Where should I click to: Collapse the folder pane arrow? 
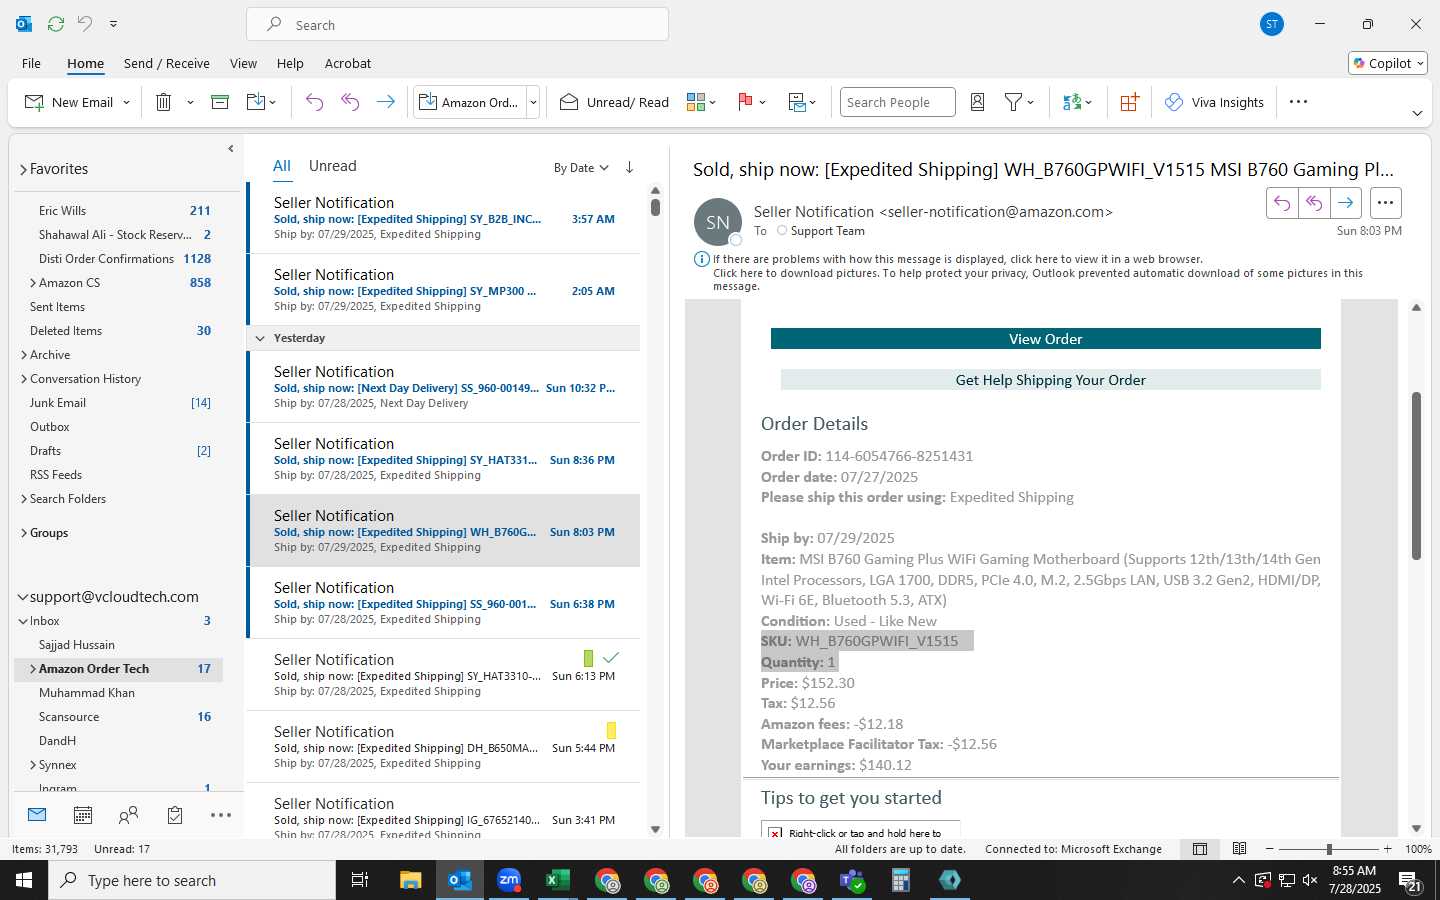[231, 149]
